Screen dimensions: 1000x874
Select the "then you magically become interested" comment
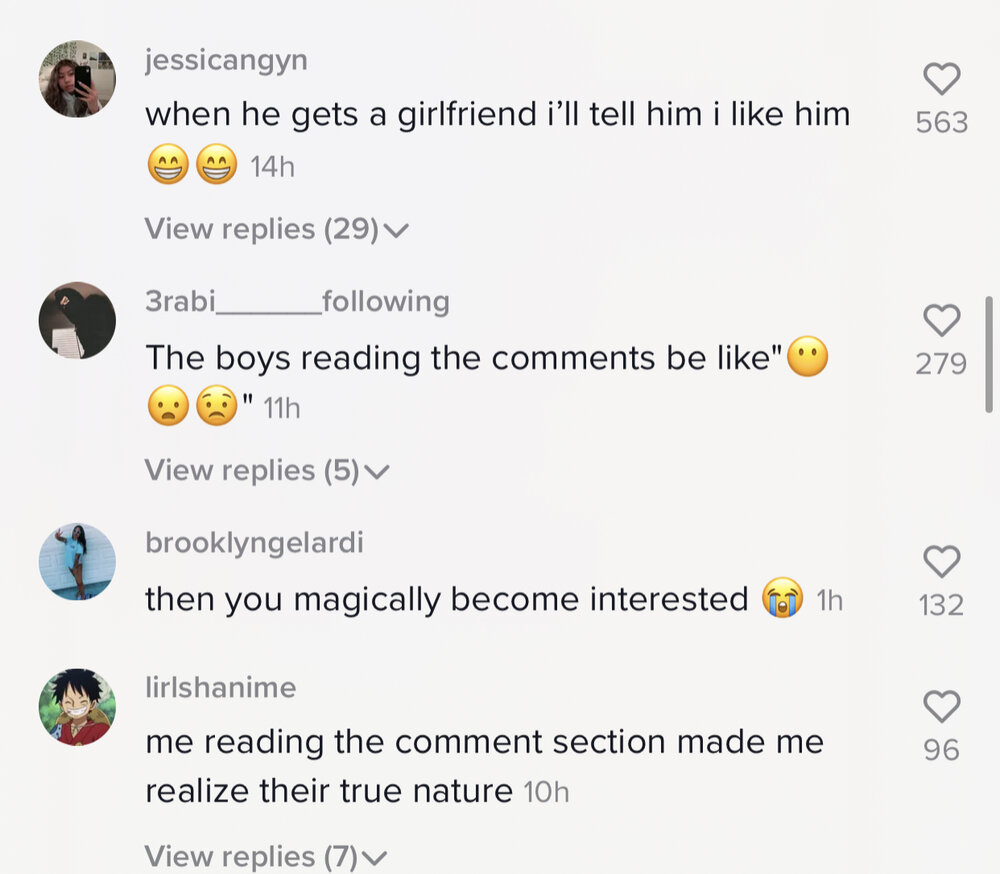pos(446,599)
